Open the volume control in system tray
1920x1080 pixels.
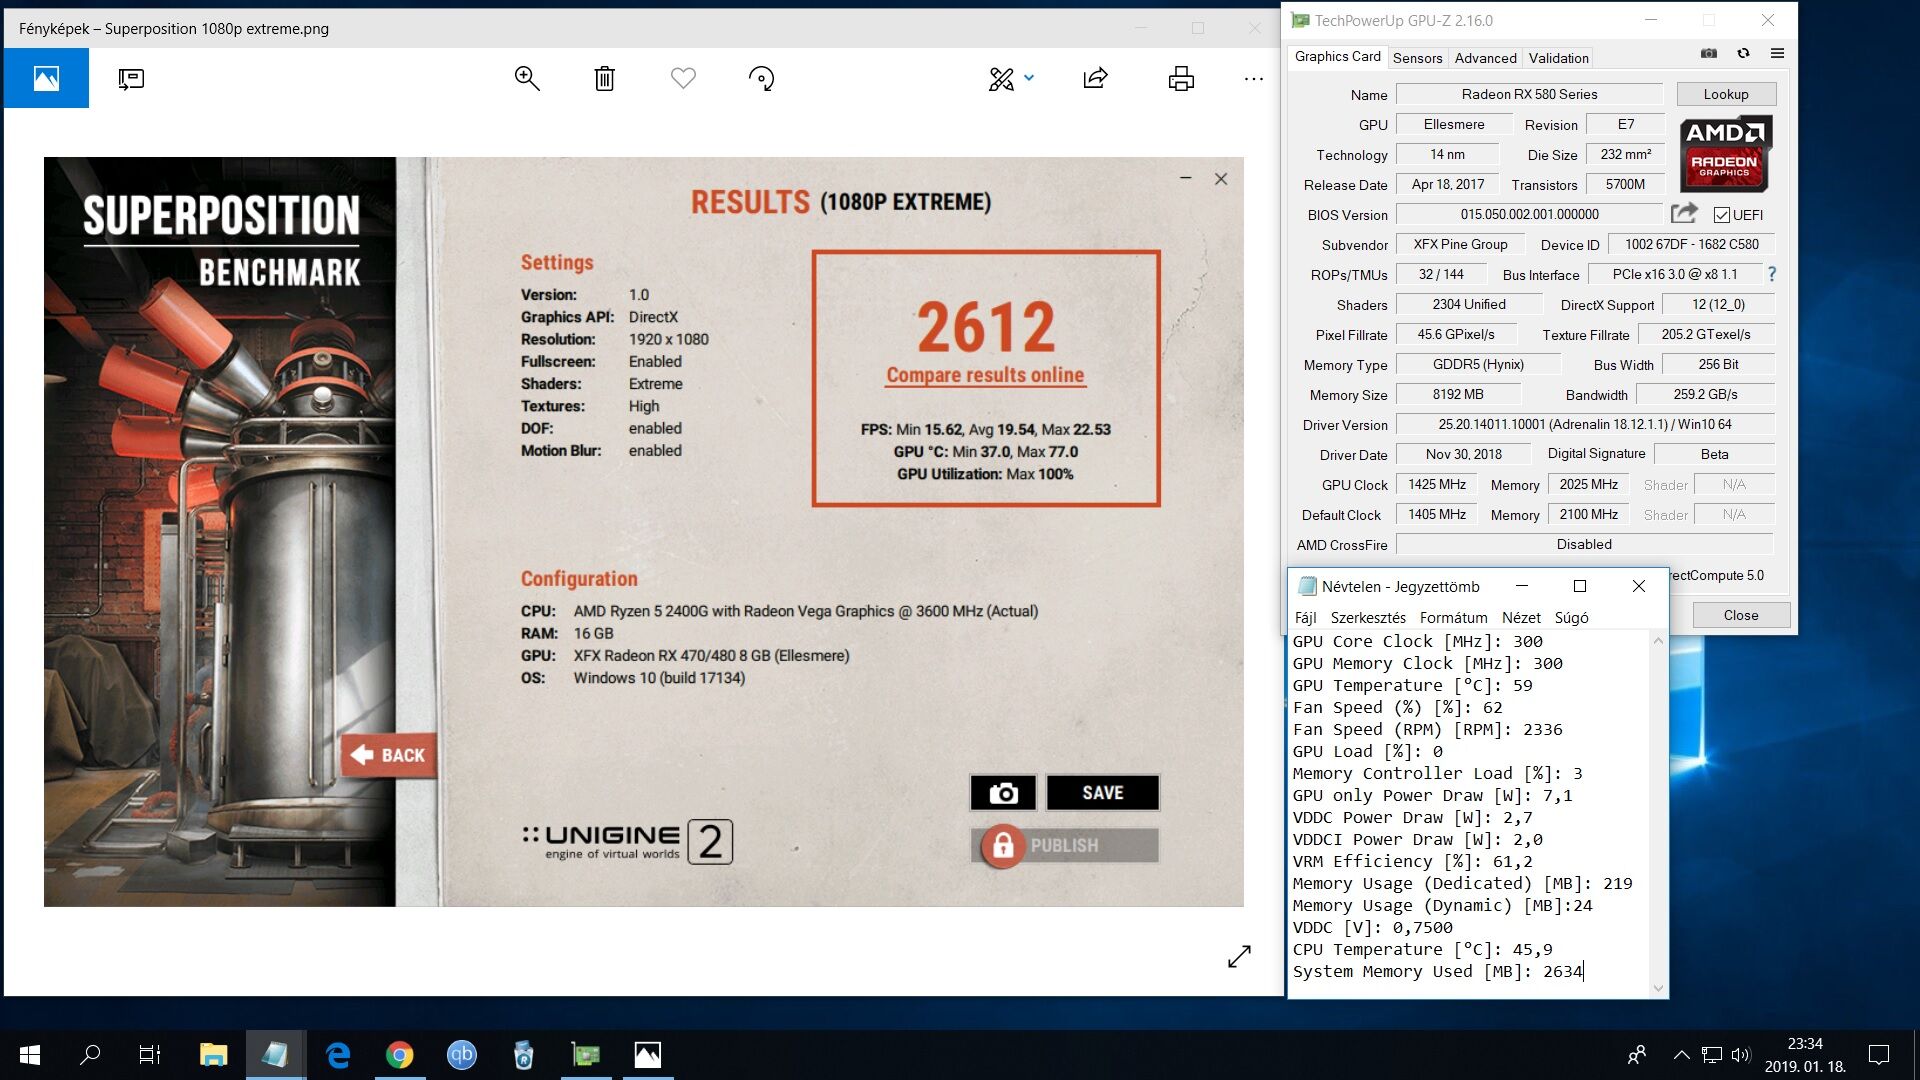coord(1741,1055)
